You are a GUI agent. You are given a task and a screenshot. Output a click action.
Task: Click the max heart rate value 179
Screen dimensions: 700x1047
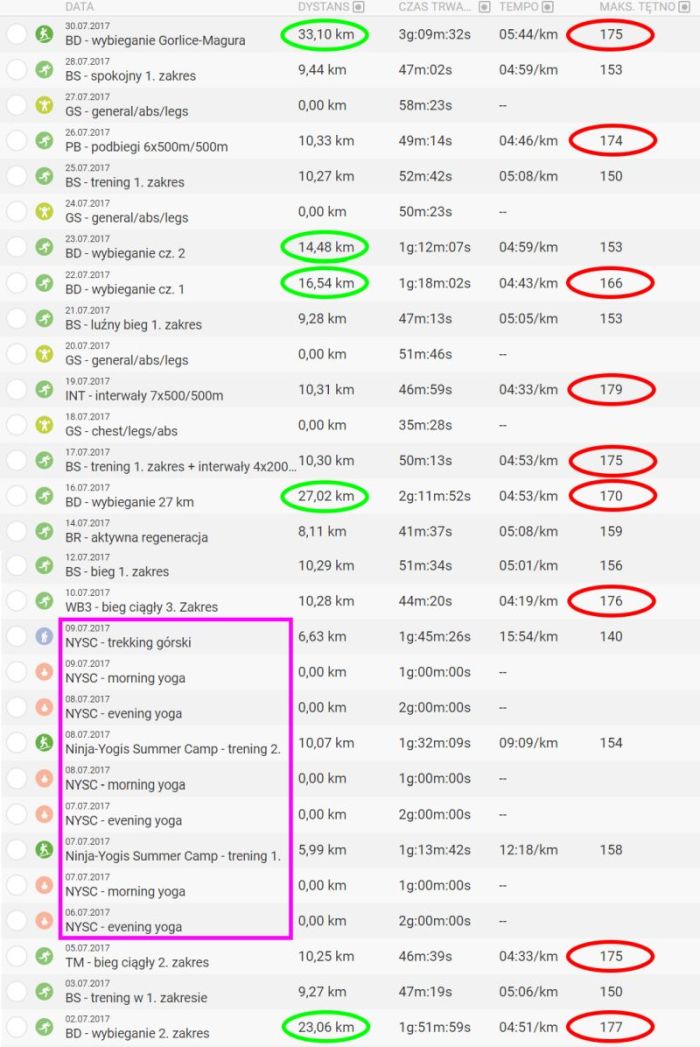click(x=611, y=390)
